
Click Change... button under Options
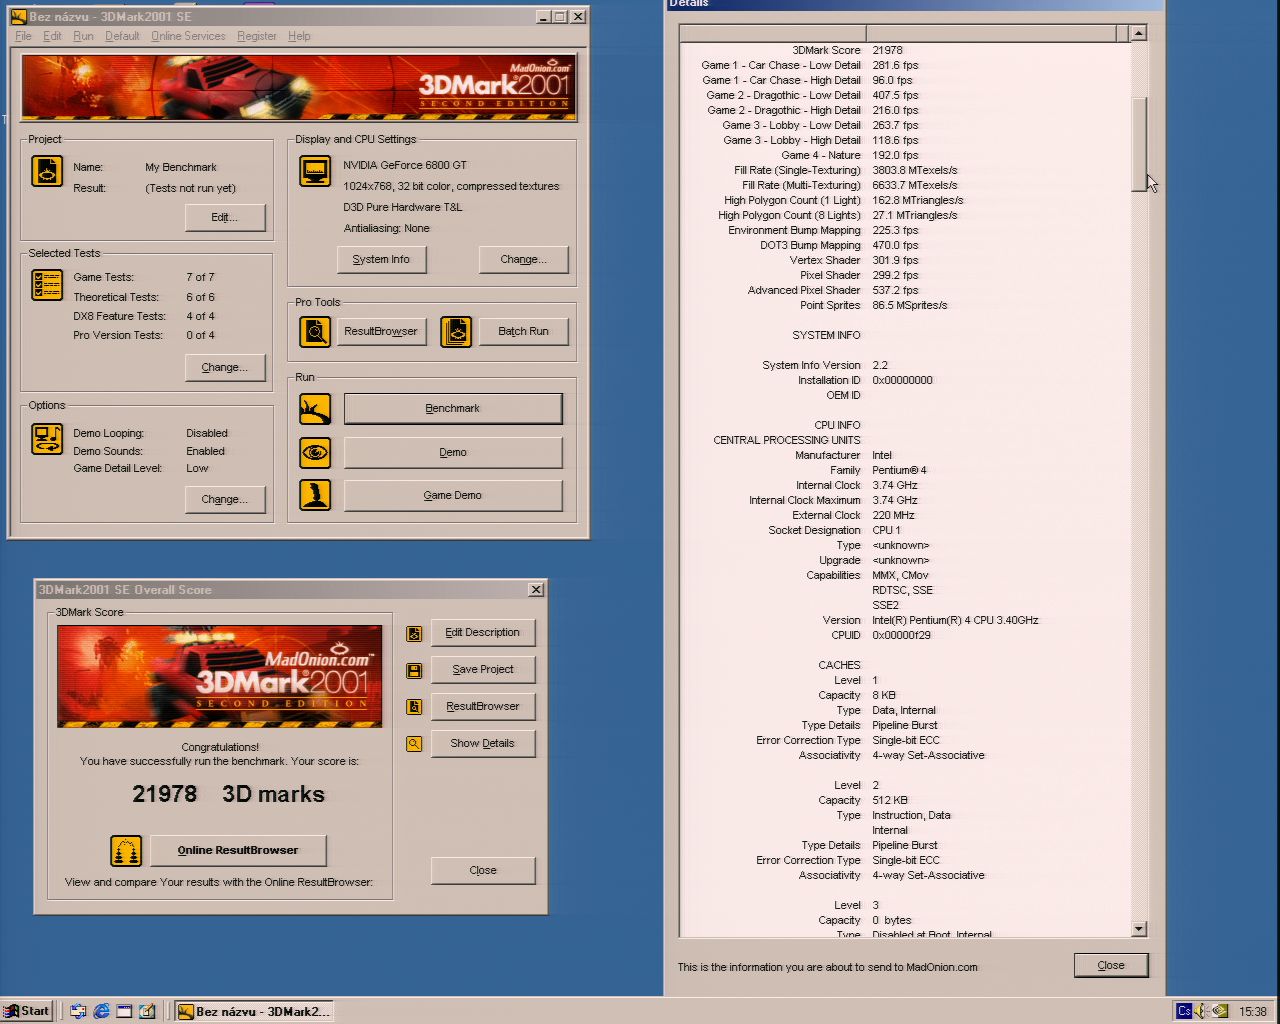pos(225,499)
